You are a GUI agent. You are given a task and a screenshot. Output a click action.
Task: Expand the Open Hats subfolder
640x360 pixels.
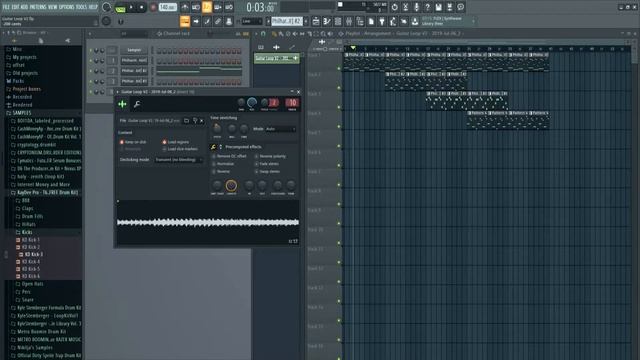[32, 284]
